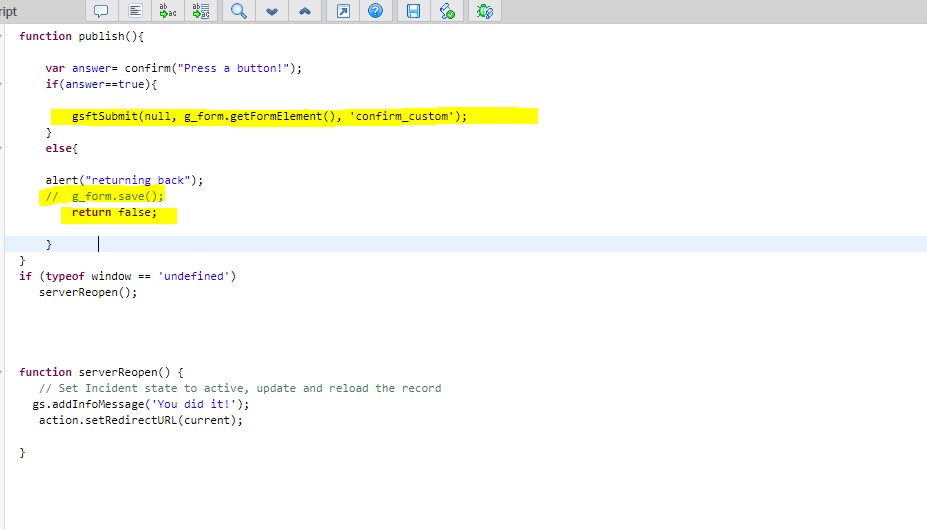The height and width of the screenshot is (530, 927).
Task: Jump to previous match with up arrow
Action: 304,11
